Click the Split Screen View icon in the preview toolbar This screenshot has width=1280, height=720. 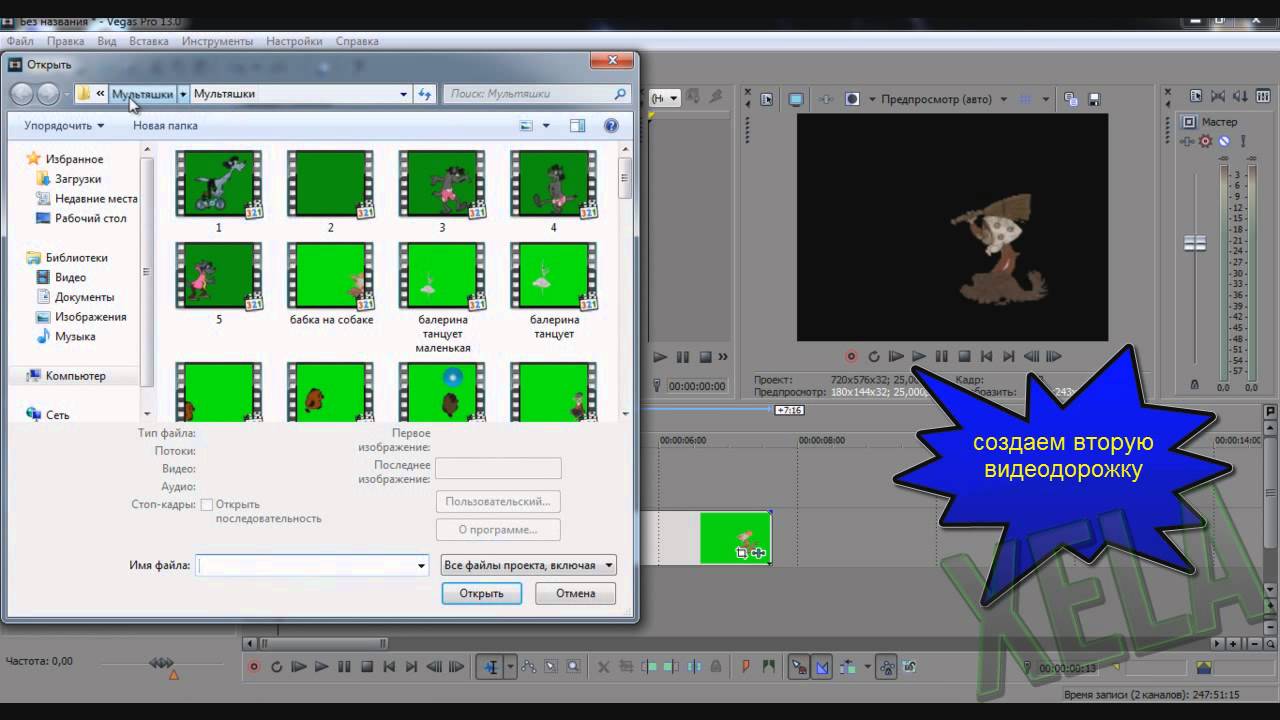pyautogui.click(x=852, y=99)
